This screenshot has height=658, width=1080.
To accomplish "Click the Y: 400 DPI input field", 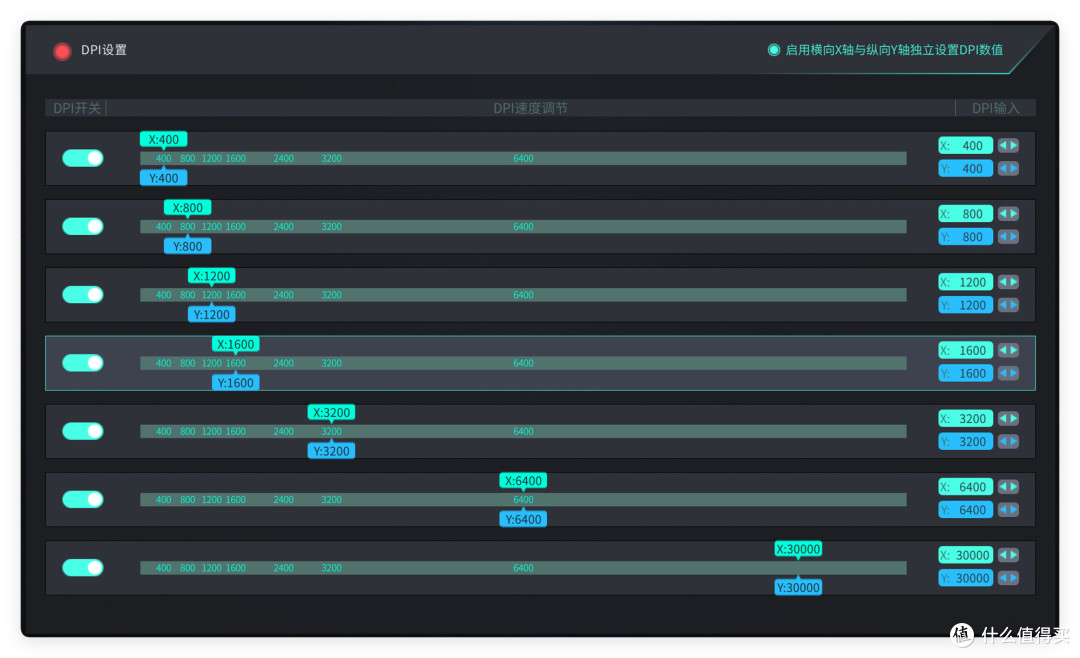I will tap(966, 168).
